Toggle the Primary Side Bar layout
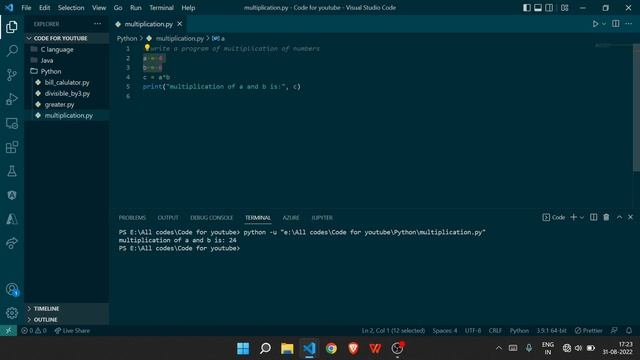The image size is (640, 360). pos(527,8)
